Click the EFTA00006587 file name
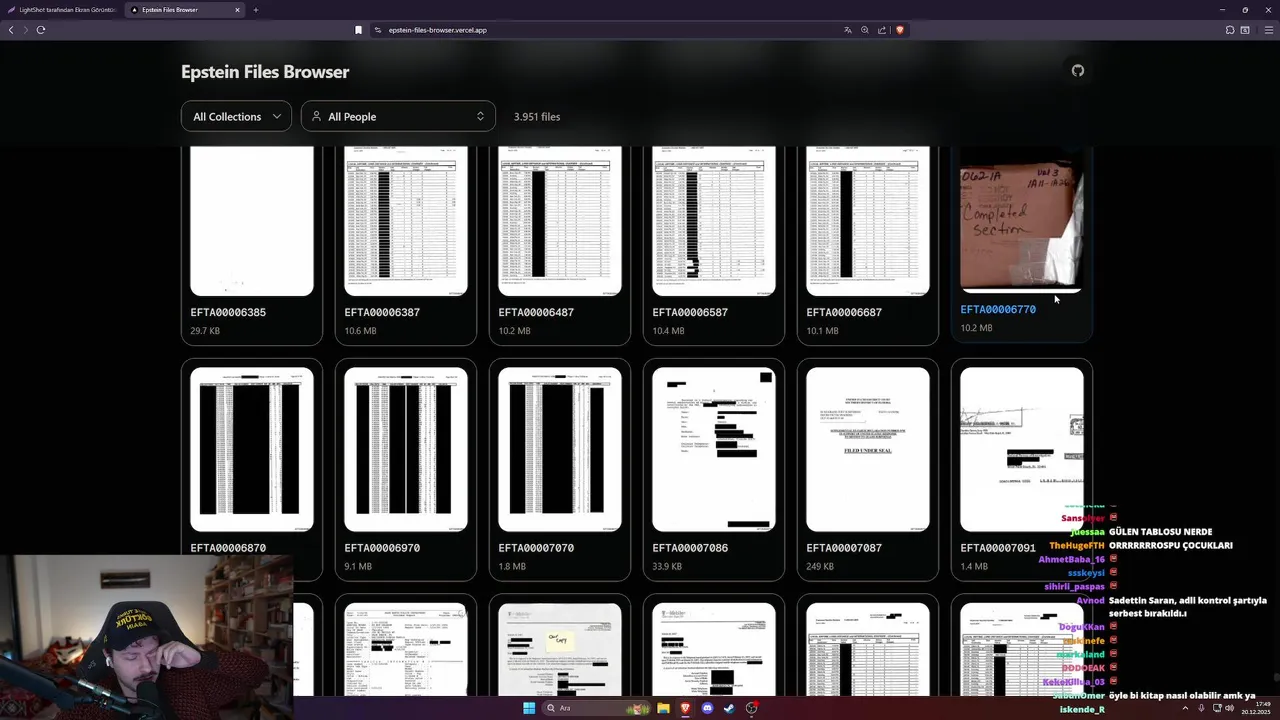This screenshot has height=720, width=1280. [690, 313]
